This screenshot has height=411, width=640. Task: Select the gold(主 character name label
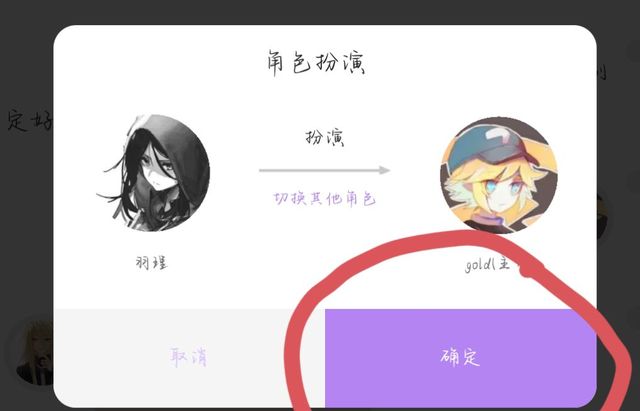[488, 265]
